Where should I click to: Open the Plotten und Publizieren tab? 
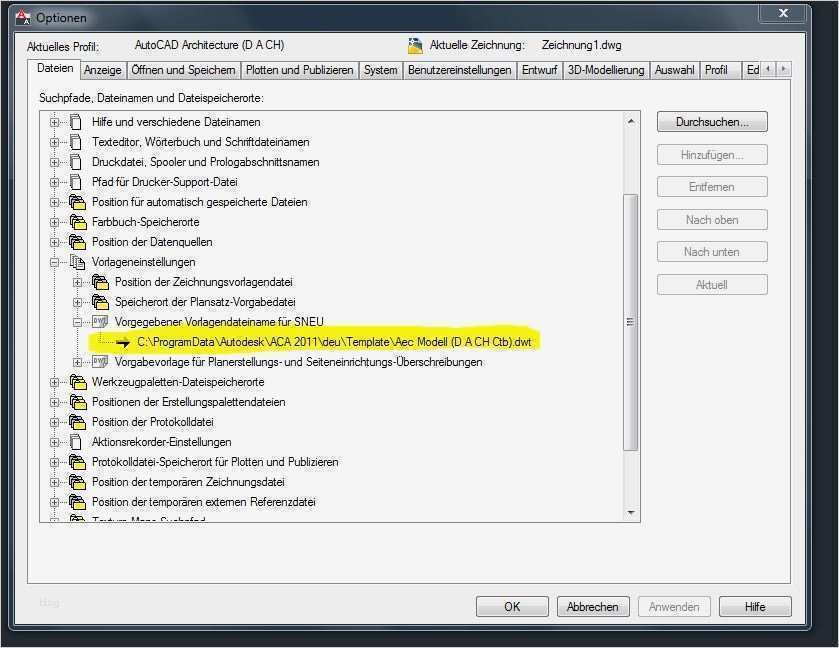click(300, 70)
